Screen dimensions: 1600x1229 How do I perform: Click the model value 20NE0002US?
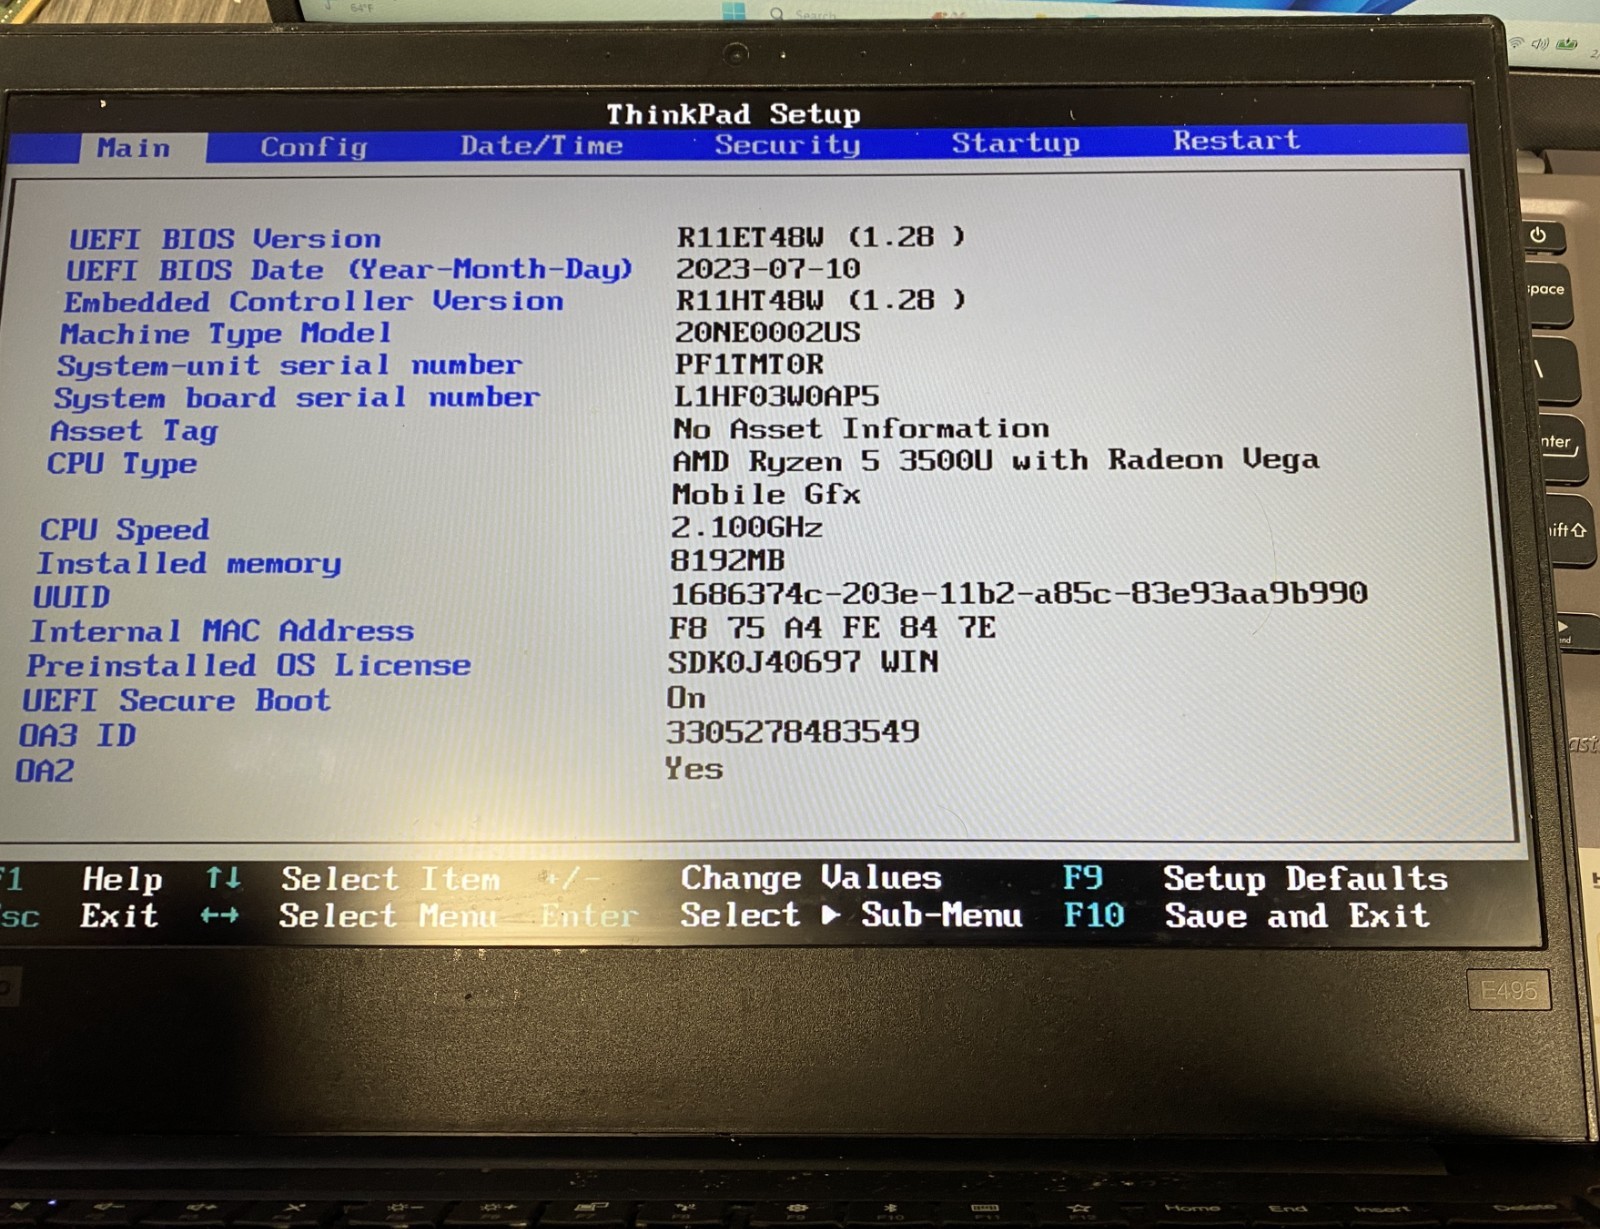coord(768,332)
